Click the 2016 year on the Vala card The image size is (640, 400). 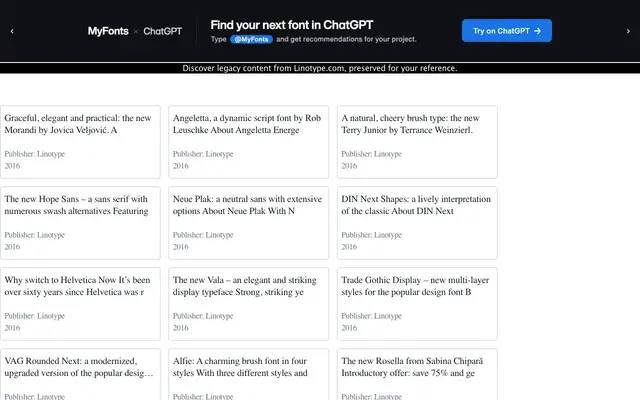(x=180, y=328)
